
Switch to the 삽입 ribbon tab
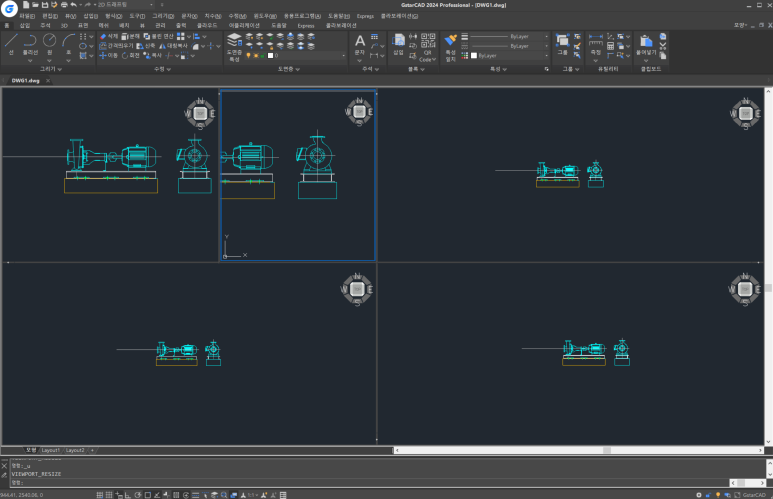[x=25, y=25]
